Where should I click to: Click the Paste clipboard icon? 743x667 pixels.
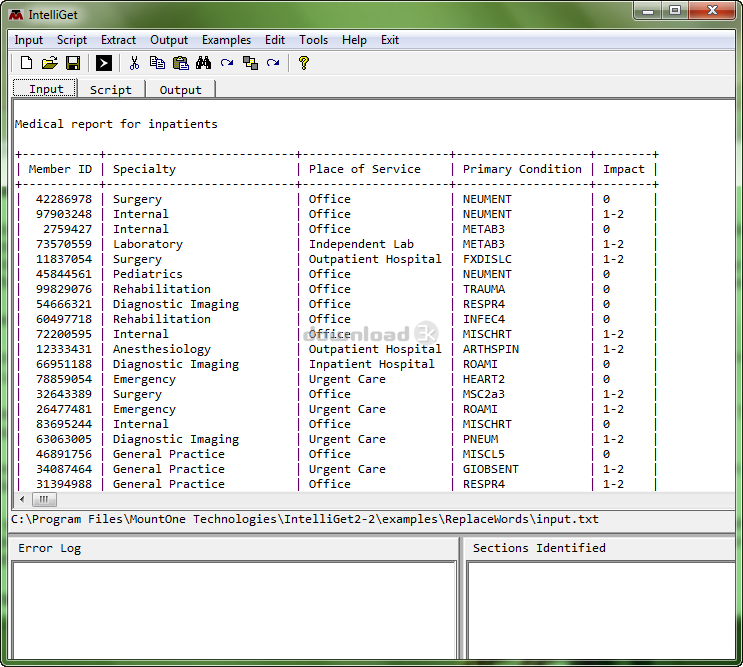tap(181, 63)
